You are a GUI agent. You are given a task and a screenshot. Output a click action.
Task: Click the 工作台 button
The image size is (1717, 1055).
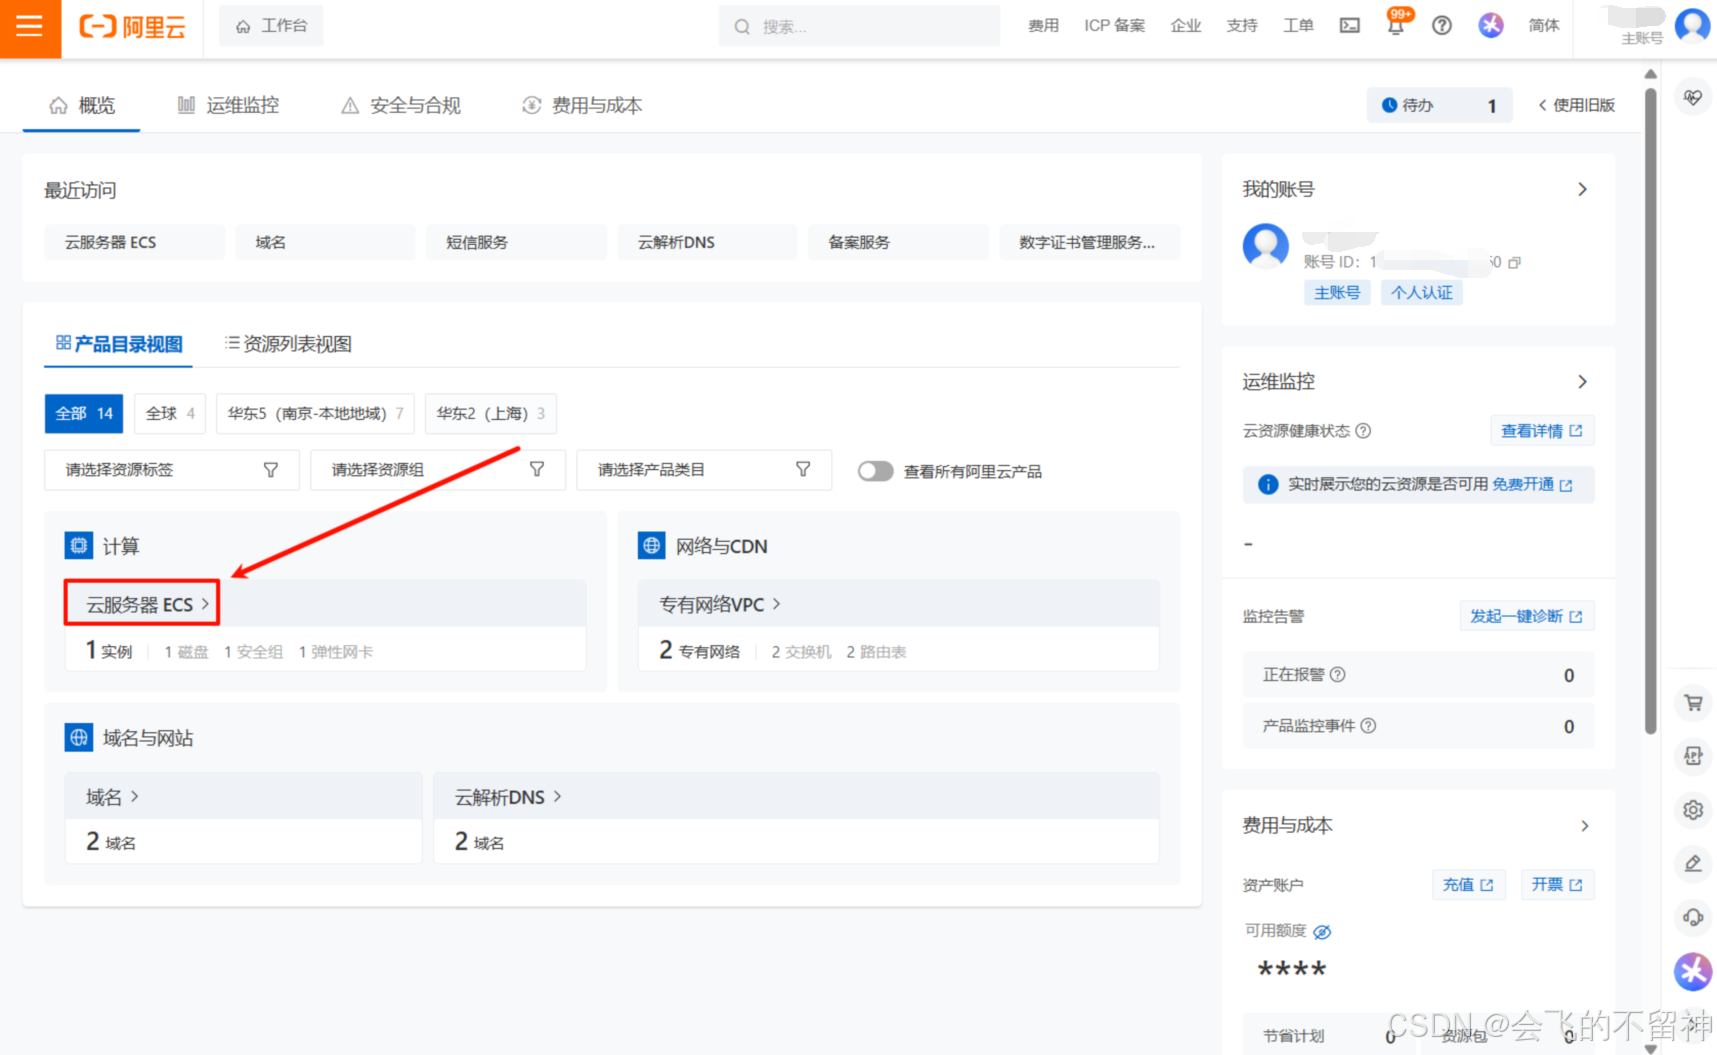tap(272, 26)
